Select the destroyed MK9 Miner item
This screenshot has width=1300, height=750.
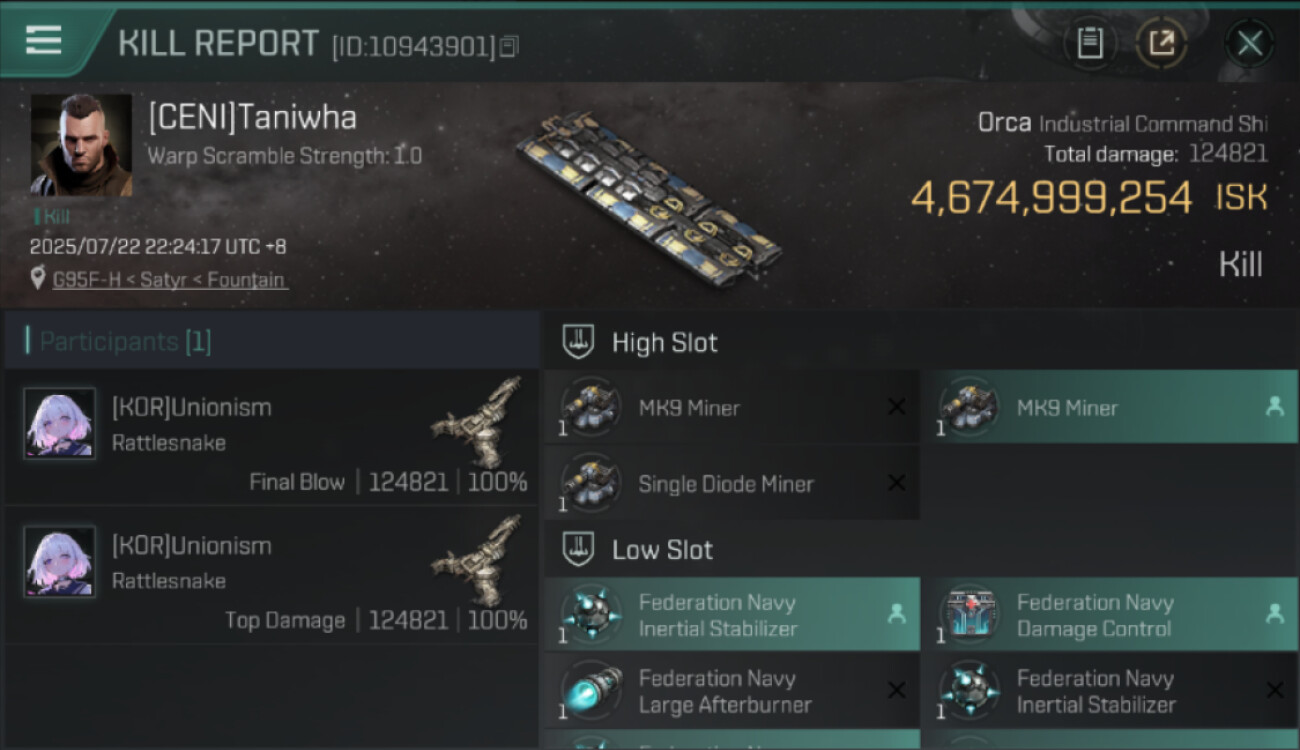point(732,407)
